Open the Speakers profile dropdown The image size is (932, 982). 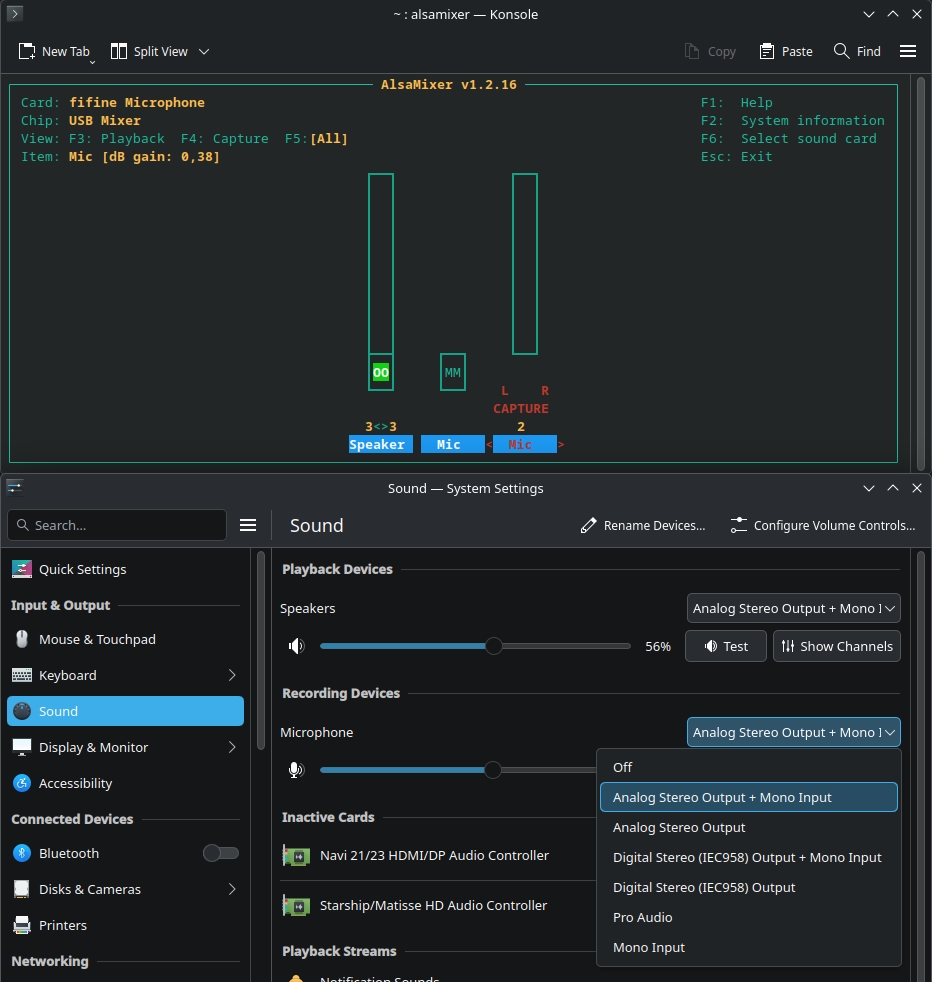[794, 608]
